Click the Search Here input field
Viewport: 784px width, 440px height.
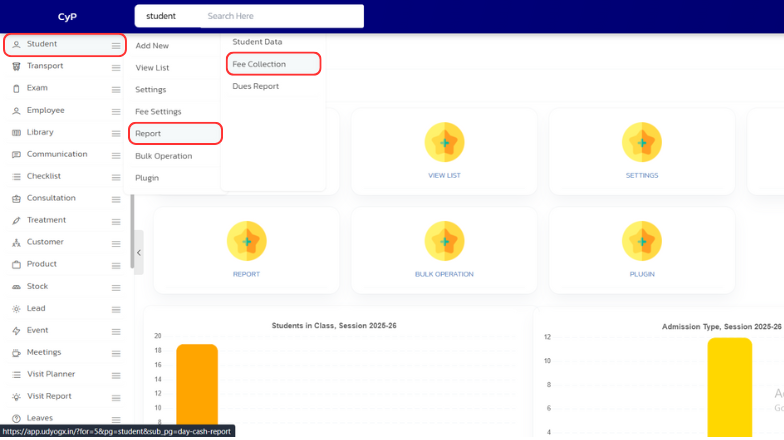click(280, 16)
